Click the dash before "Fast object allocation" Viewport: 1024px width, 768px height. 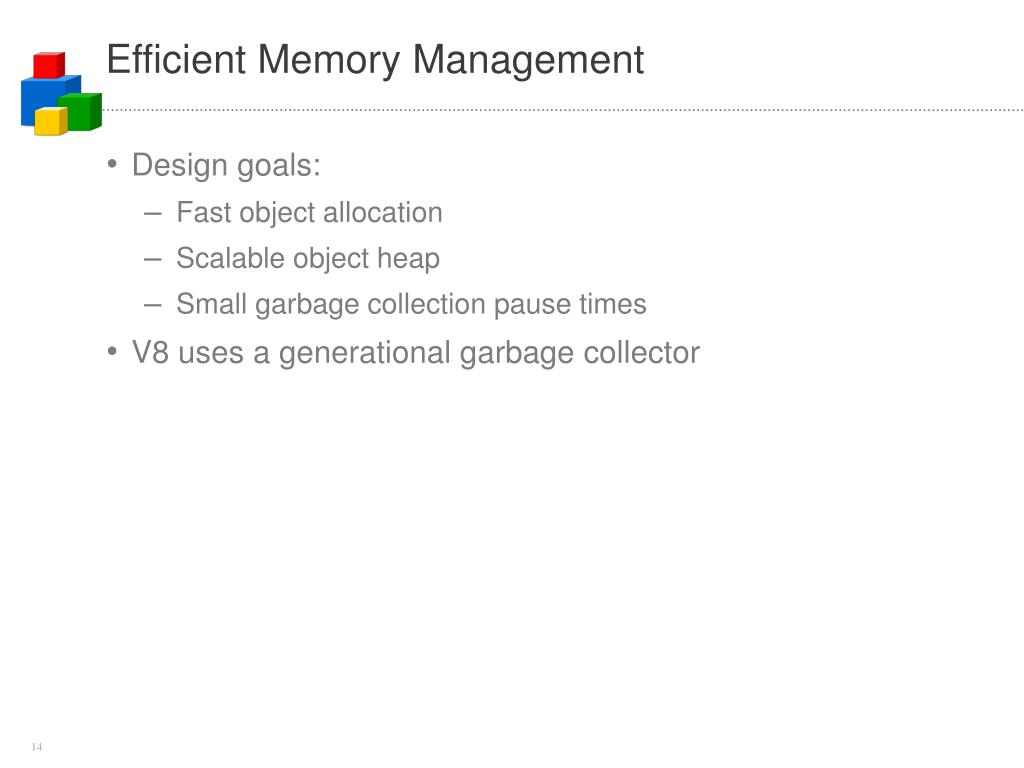point(153,214)
